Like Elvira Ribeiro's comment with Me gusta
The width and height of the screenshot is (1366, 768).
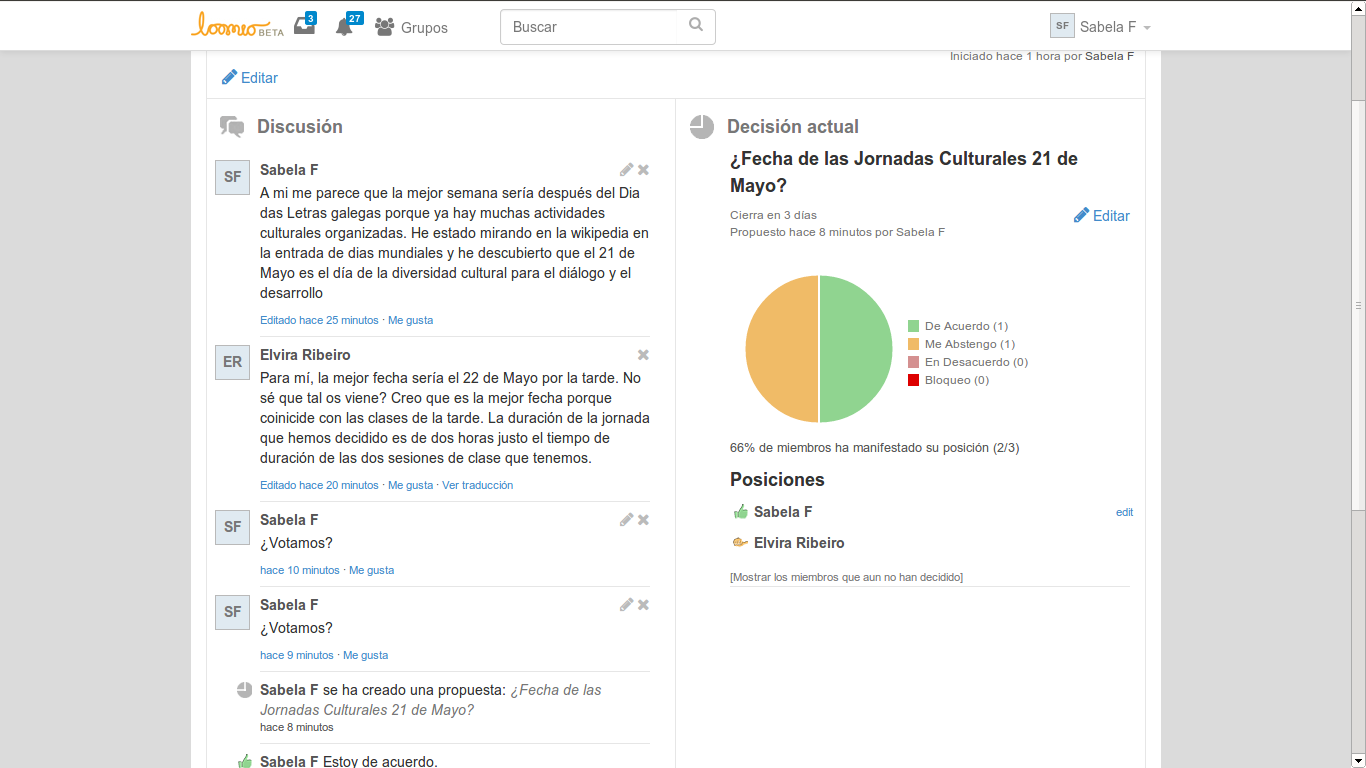point(410,485)
